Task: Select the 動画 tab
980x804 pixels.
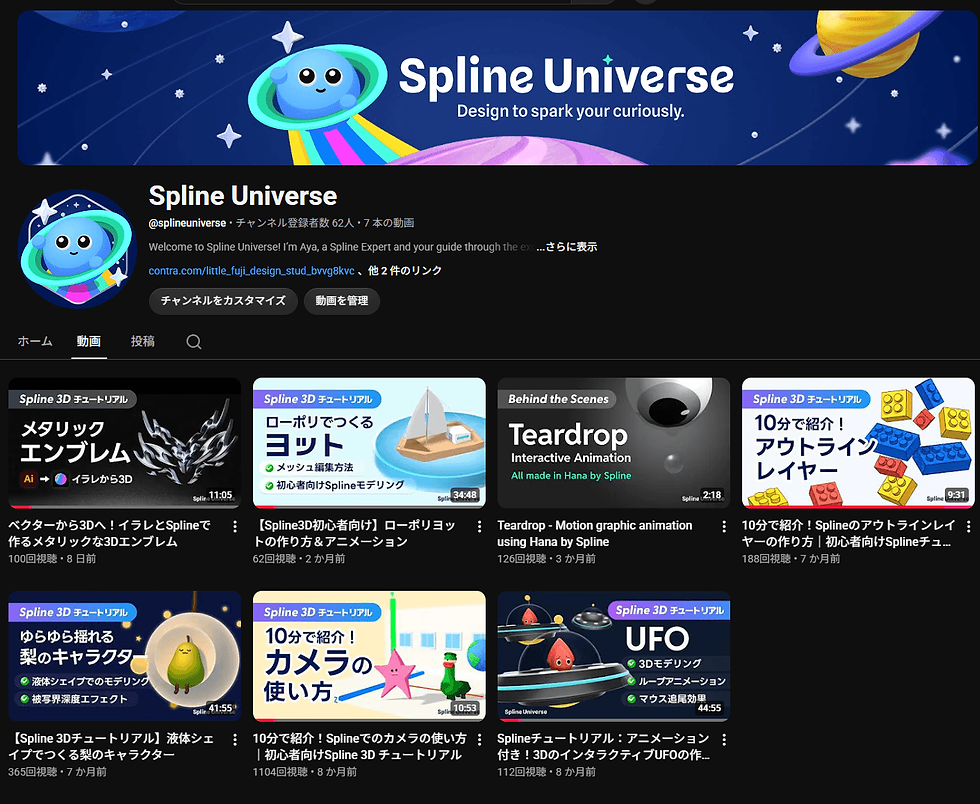Action: (x=89, y=341)
